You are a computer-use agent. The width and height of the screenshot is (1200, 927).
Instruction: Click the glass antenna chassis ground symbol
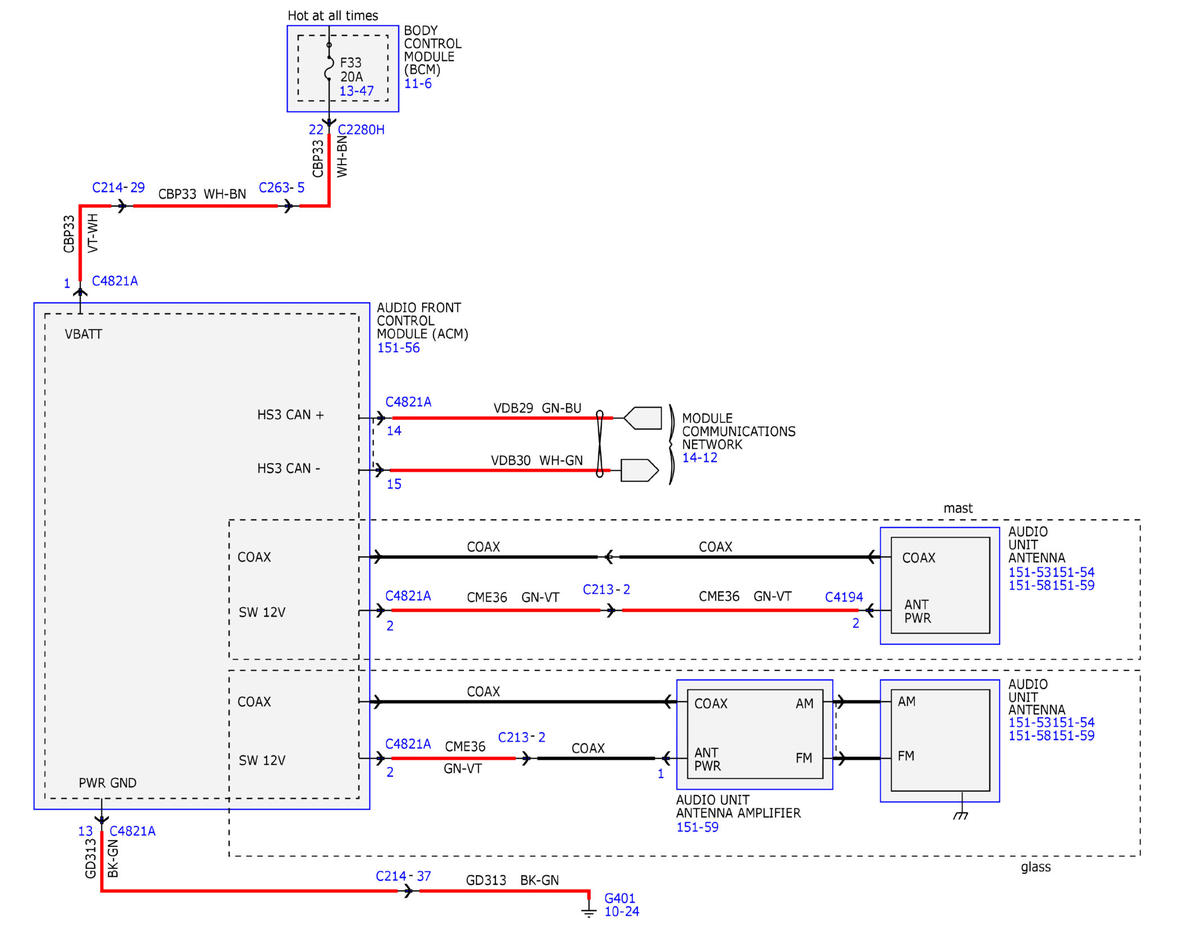[961, 811]
